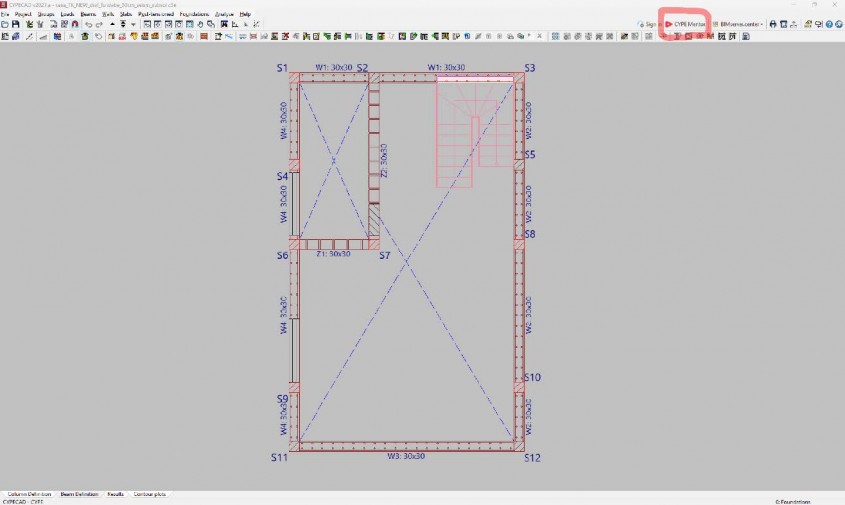Open the Groups menu

point(46,14)
